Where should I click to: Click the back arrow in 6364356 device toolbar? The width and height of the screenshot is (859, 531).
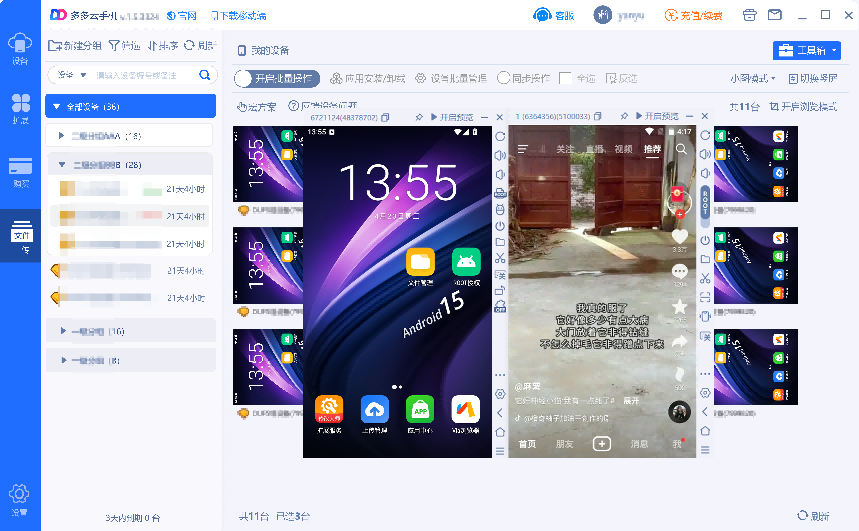coord(705,412)
